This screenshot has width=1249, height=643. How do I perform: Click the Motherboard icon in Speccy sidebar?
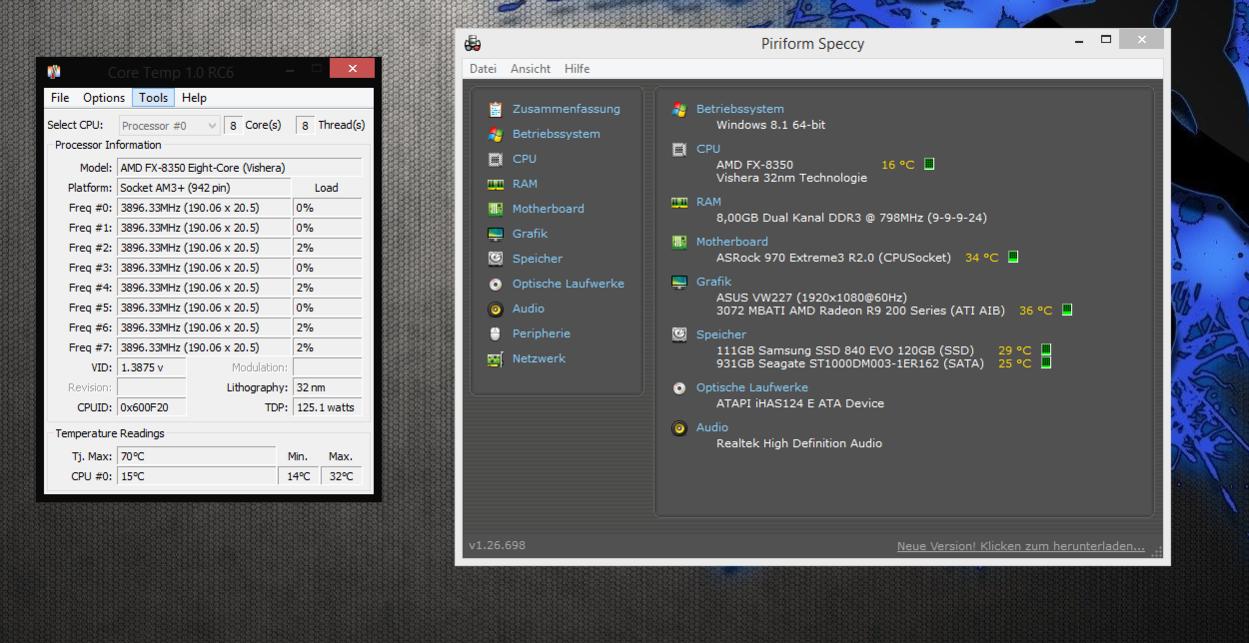tap(495, 209)
